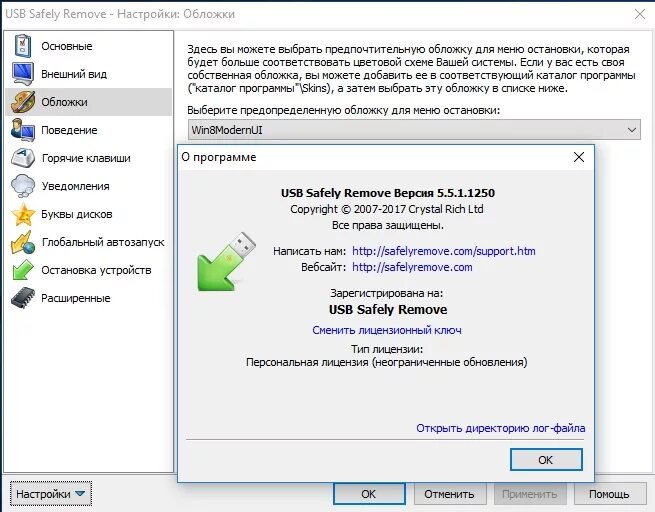
Task: Click OK in the settings window
Action: pos(369,494)
